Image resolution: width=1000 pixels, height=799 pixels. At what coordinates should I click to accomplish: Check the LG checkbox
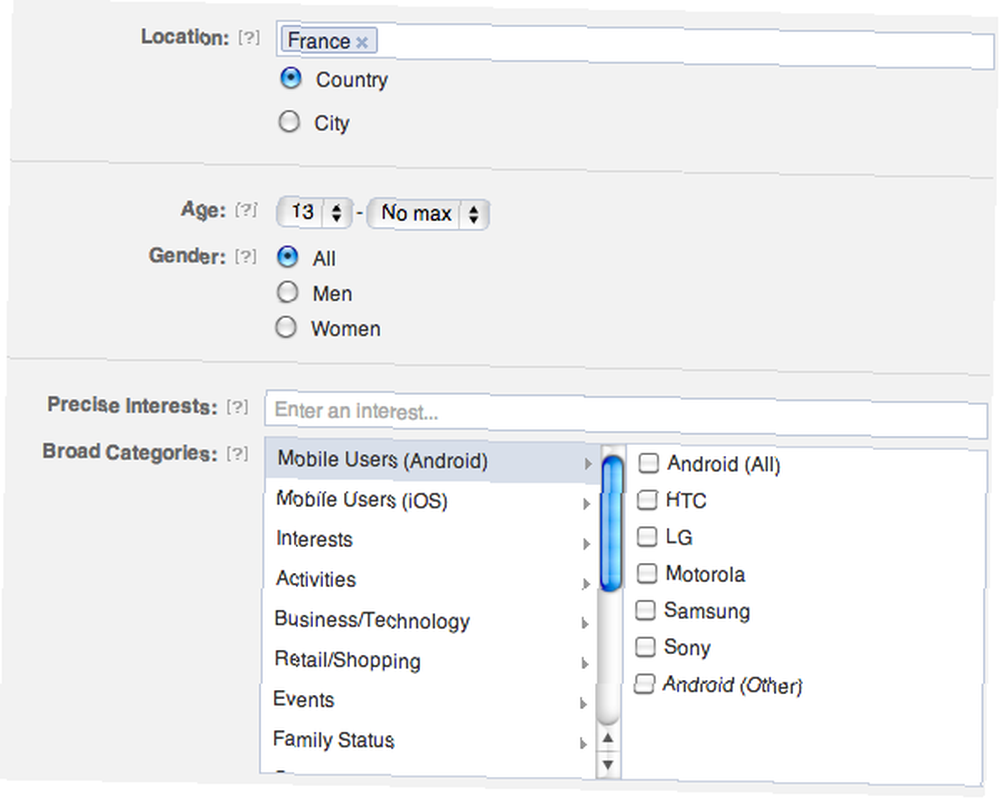647,536
